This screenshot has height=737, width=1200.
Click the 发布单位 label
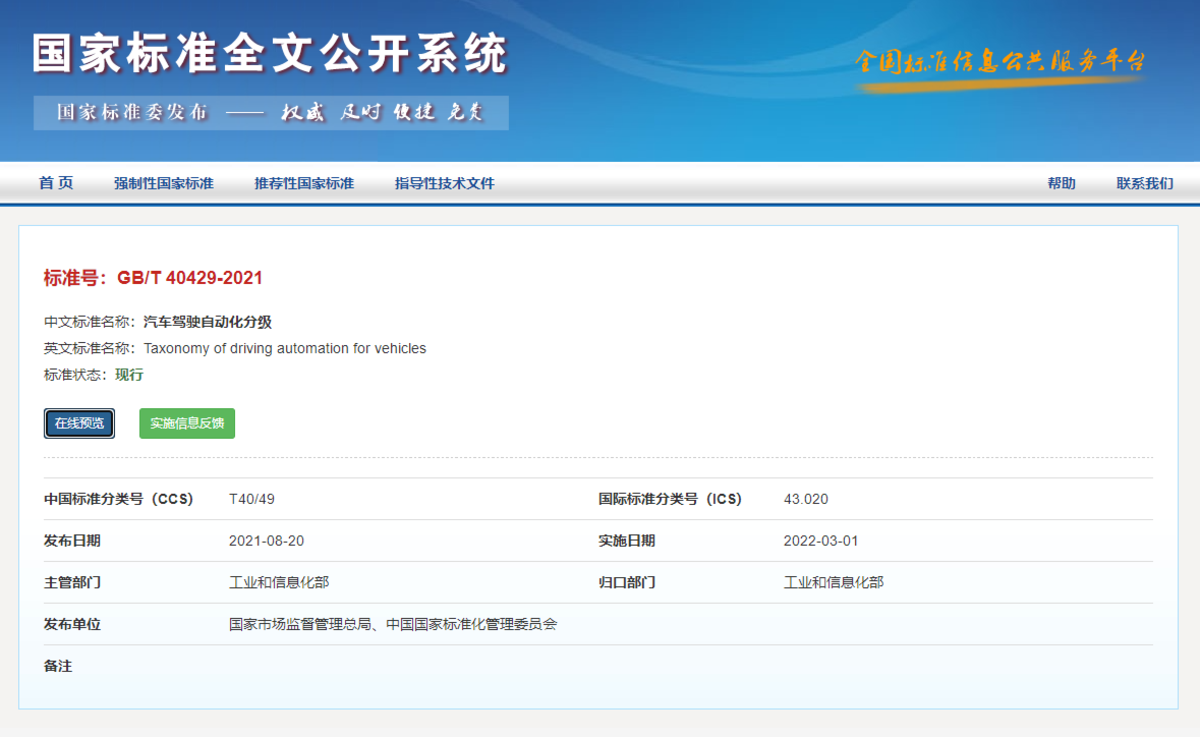[72, 624]
